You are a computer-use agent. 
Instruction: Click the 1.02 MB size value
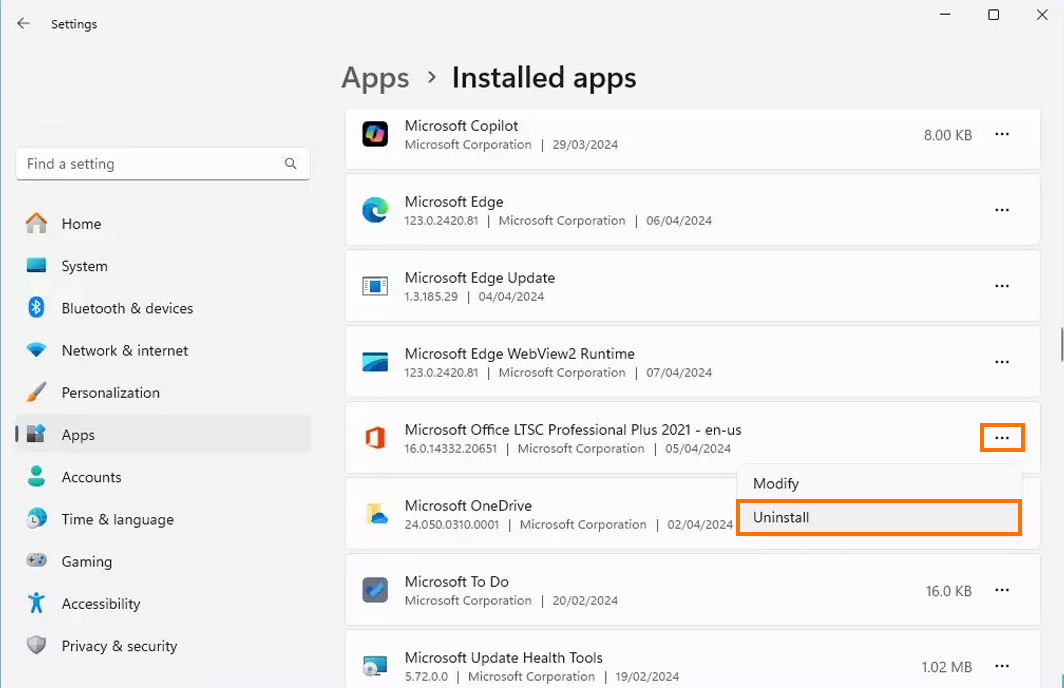[x=947, y=667]
